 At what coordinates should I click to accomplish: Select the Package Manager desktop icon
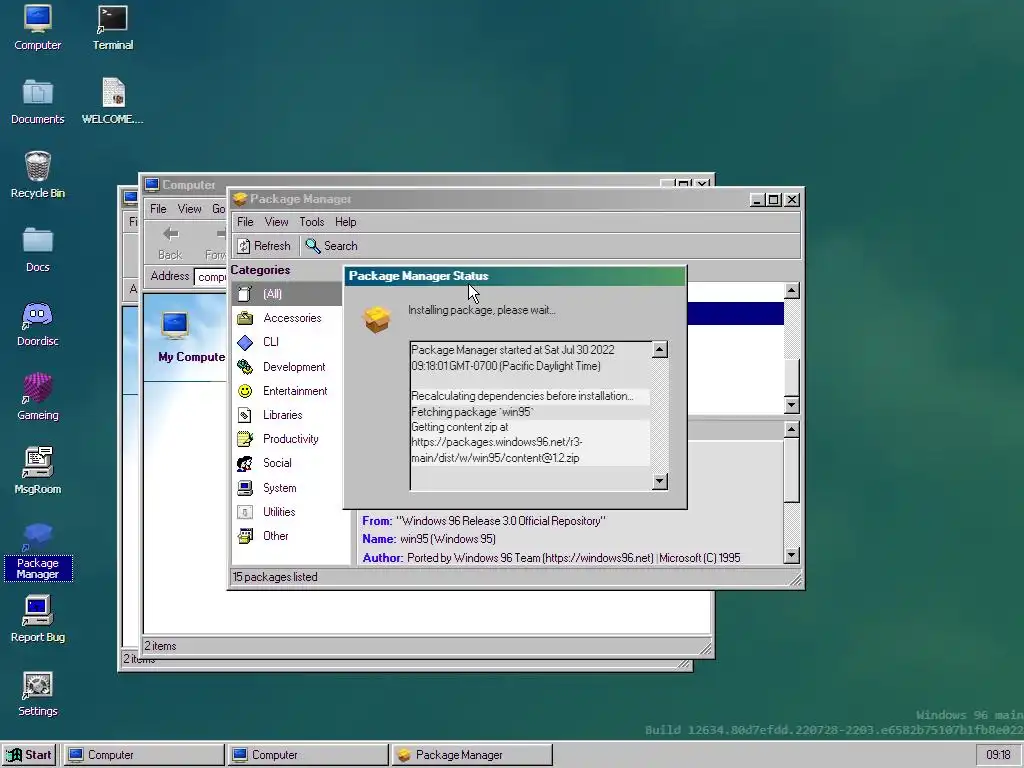[37, 552]
